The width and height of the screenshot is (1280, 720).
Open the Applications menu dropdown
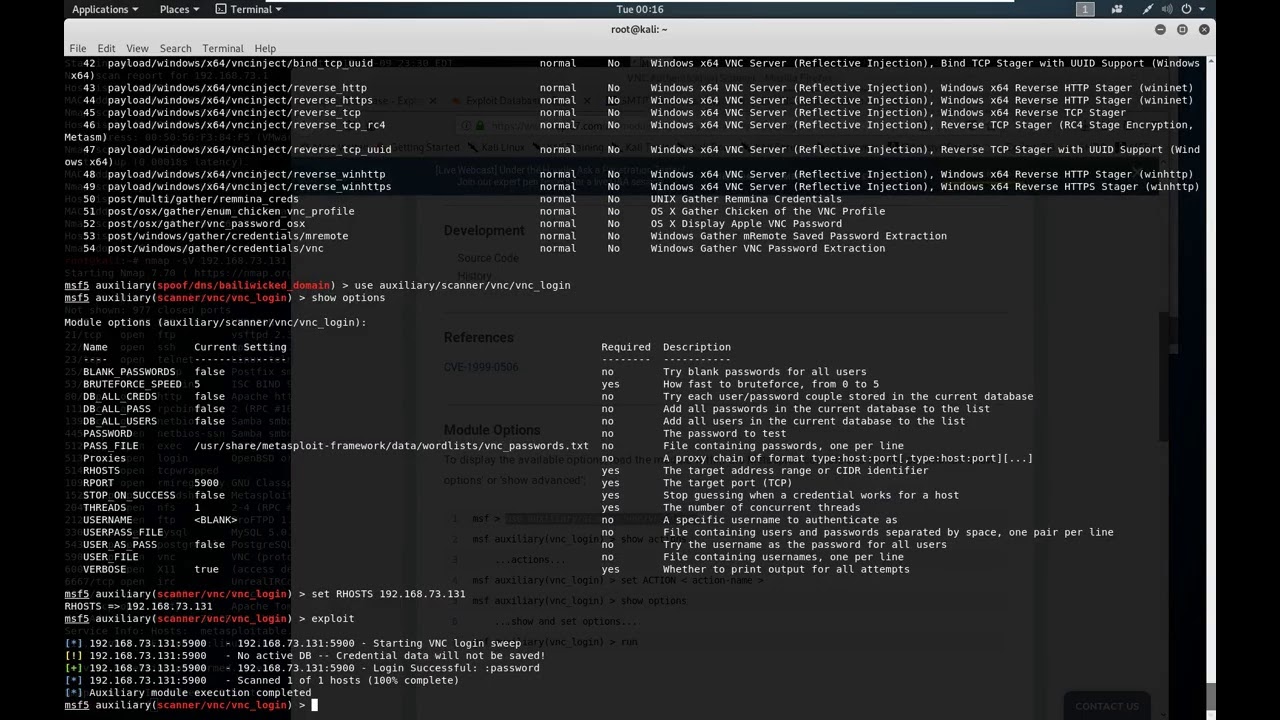click(x=105, y=9)
